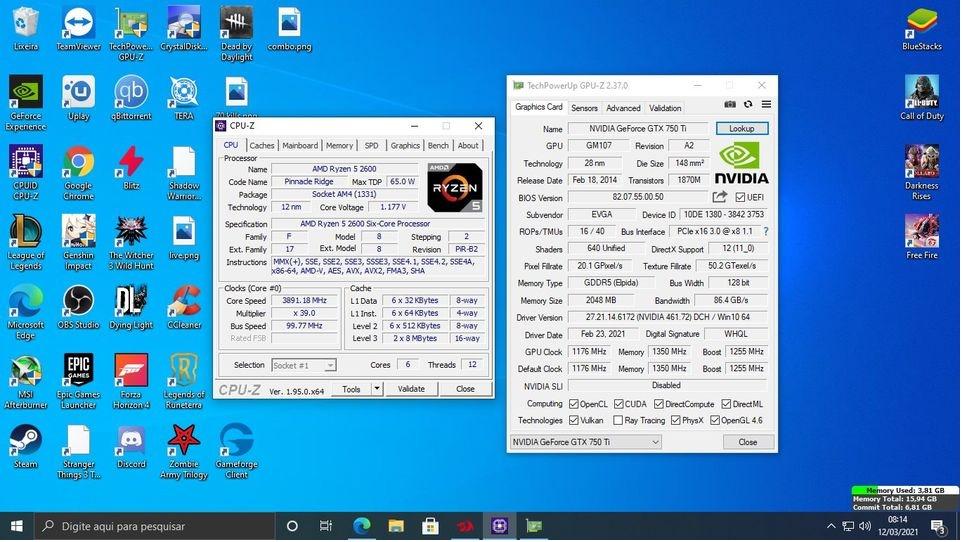The height and width of the screenshot is (542, 963).
Task: Click the BIOS share/export icon in GPU-Z
Action: [720, 197]
